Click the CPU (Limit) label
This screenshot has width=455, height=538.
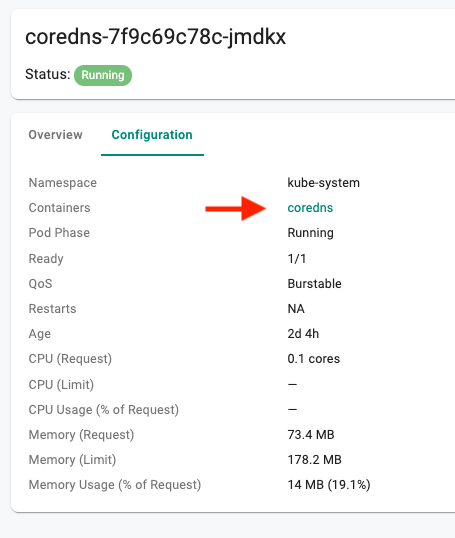click(x=61, y=385)
